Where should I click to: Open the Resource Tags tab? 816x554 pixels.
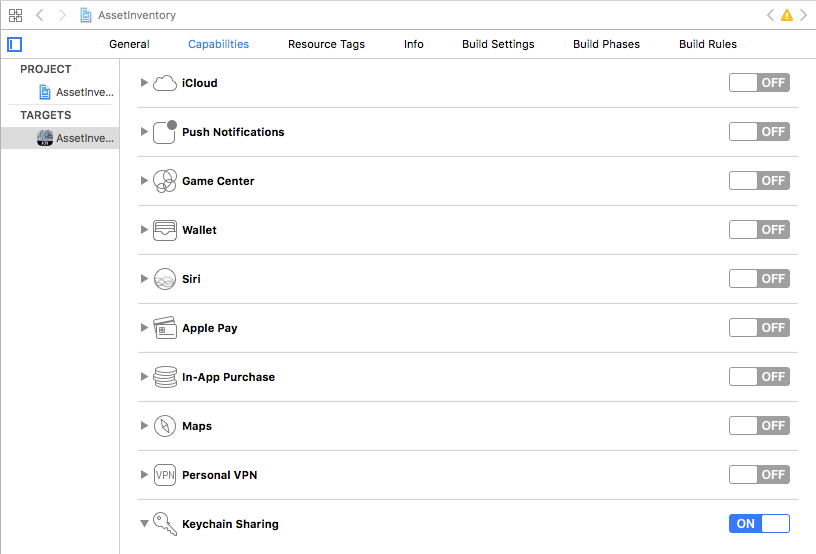pos(326,44)
